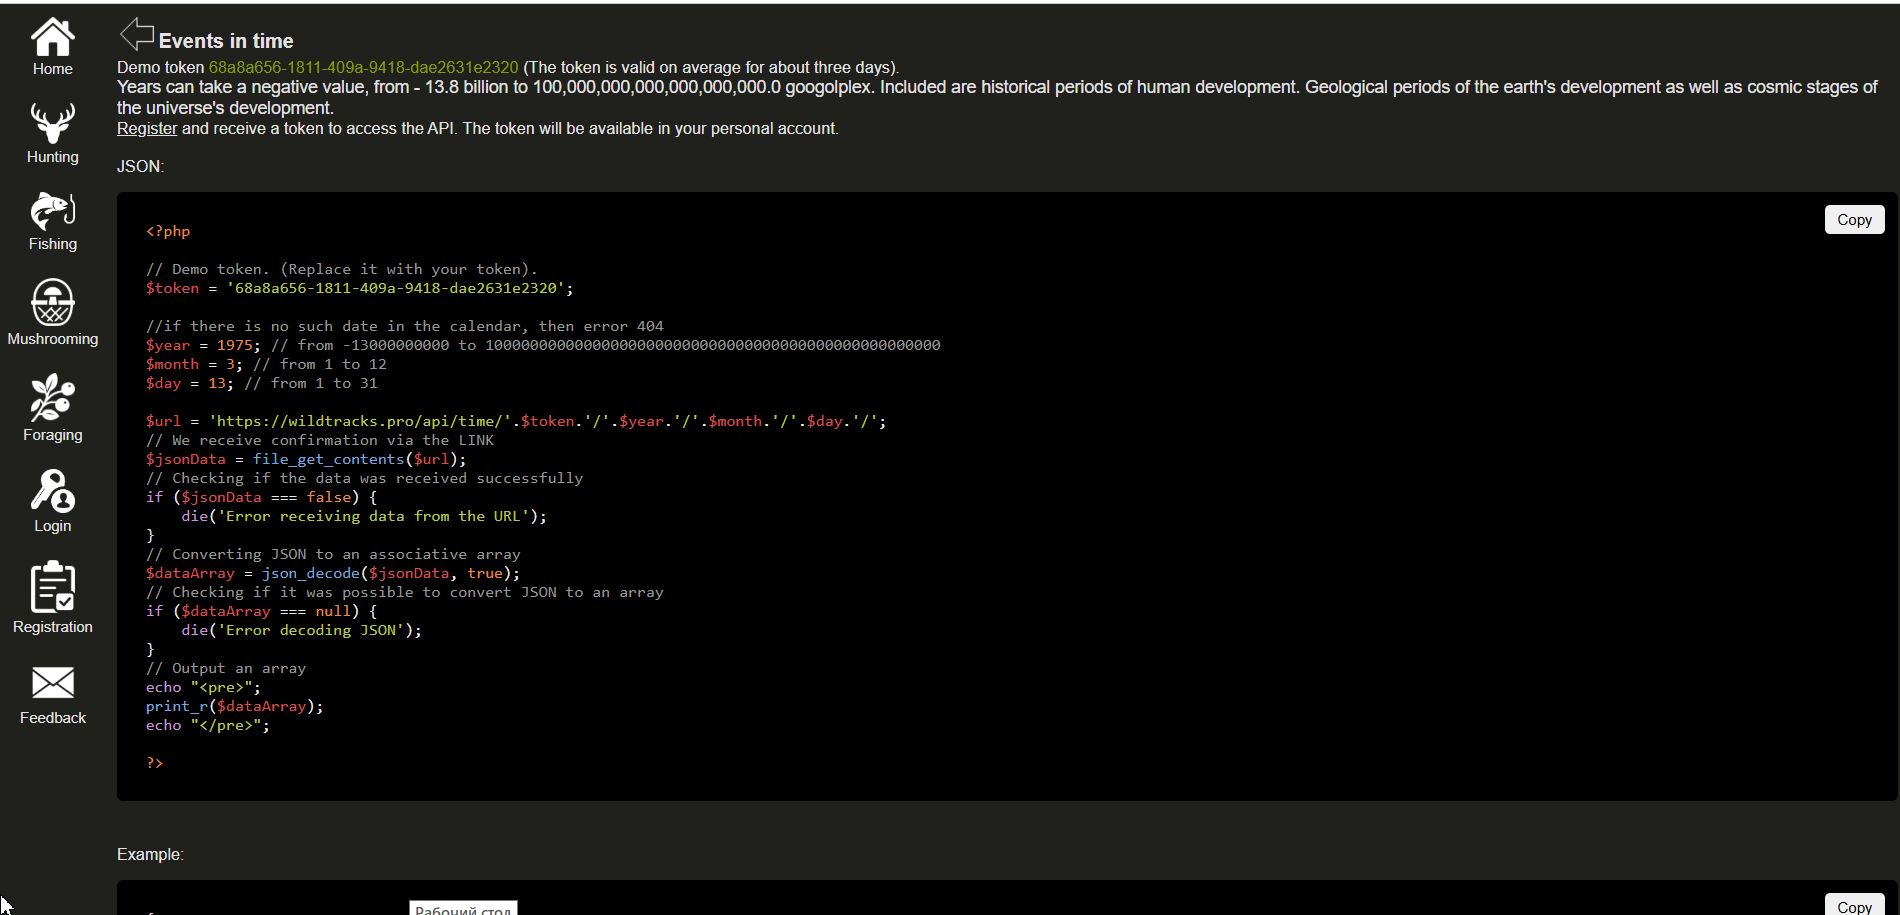Click the Feedback menu label
This screenshot has width=1900, height=915.
tap(52, 718)
